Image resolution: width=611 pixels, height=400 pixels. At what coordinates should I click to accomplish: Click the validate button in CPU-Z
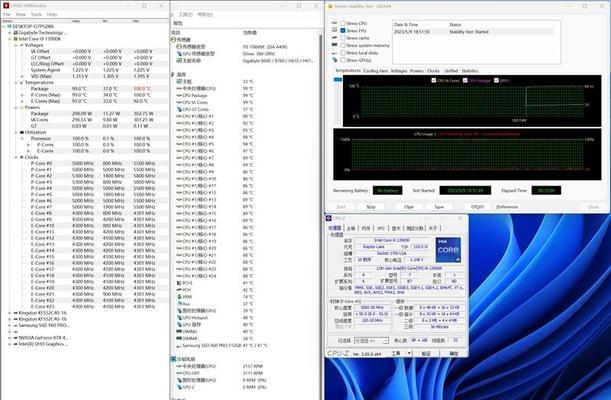tap(426, 353)
